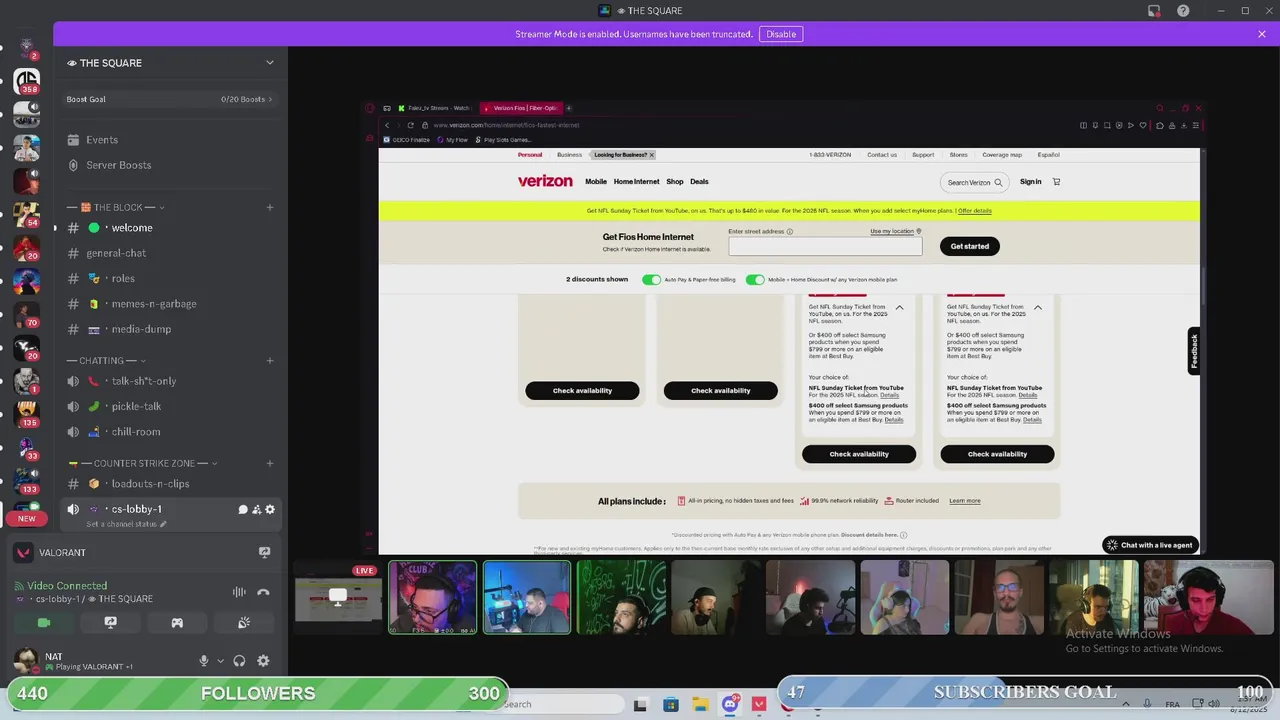
Task: Open user settings gear beside NAT
Action: coord(263,661)
